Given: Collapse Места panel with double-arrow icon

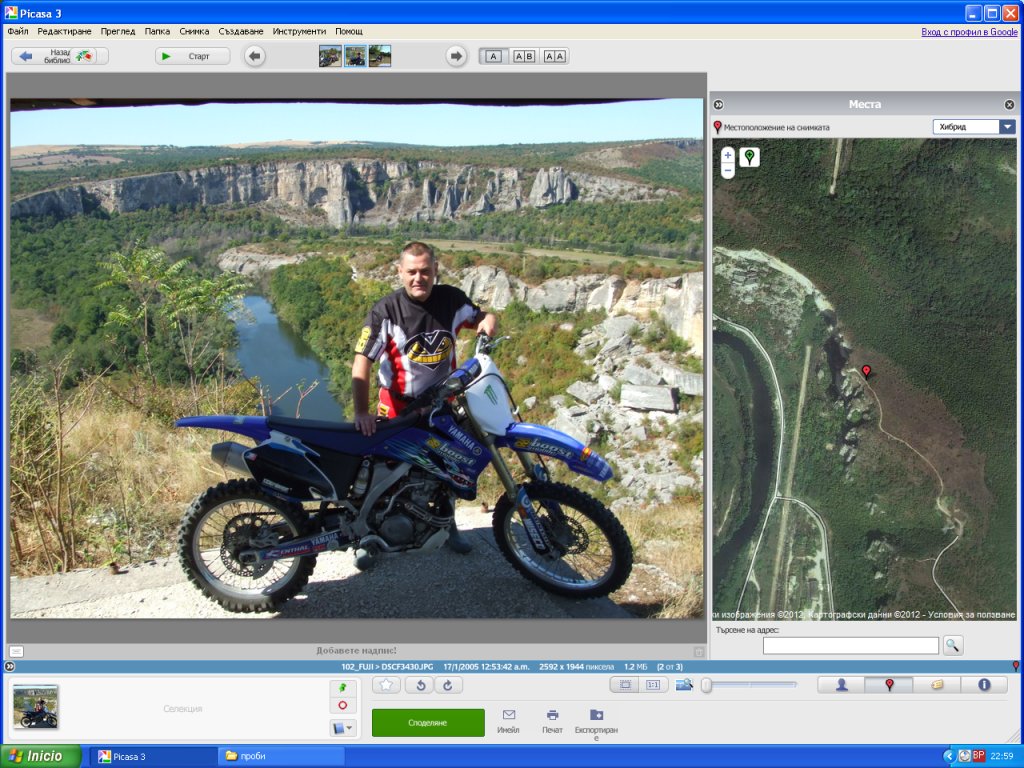Looking at the screenshot, I should pos(718,104).
